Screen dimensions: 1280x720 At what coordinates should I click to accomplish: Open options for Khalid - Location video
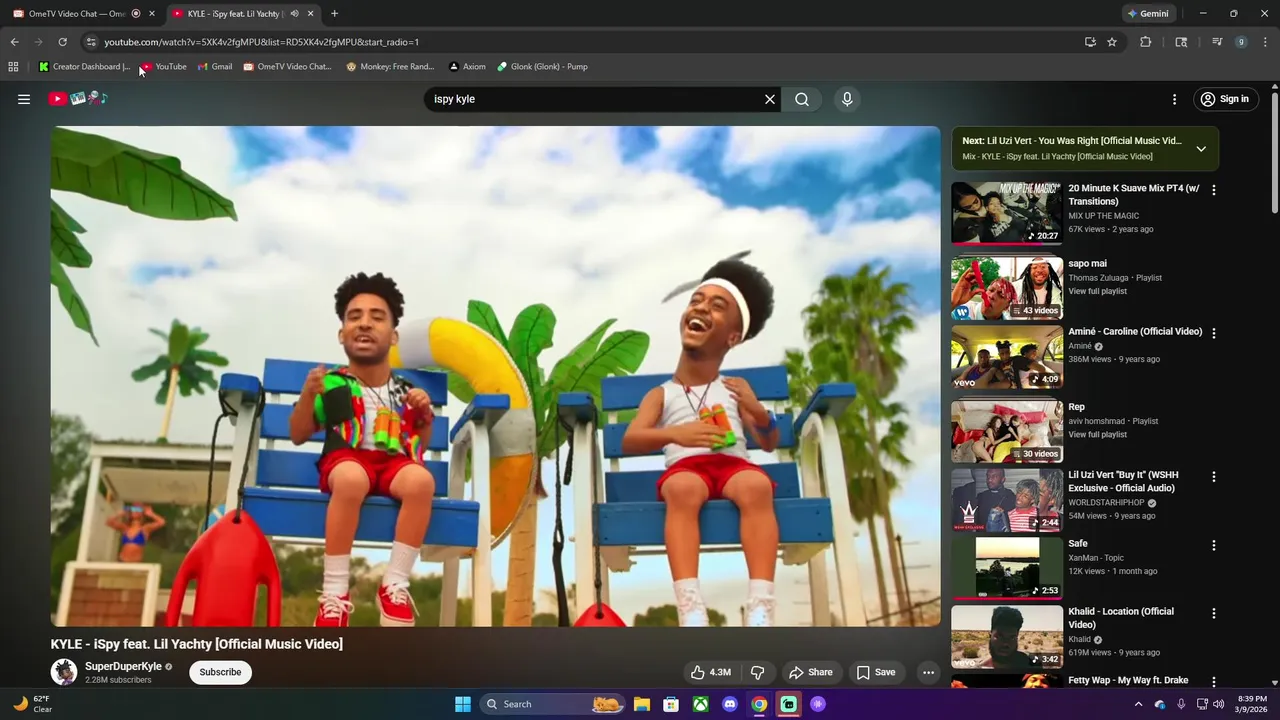point(1214,613)
